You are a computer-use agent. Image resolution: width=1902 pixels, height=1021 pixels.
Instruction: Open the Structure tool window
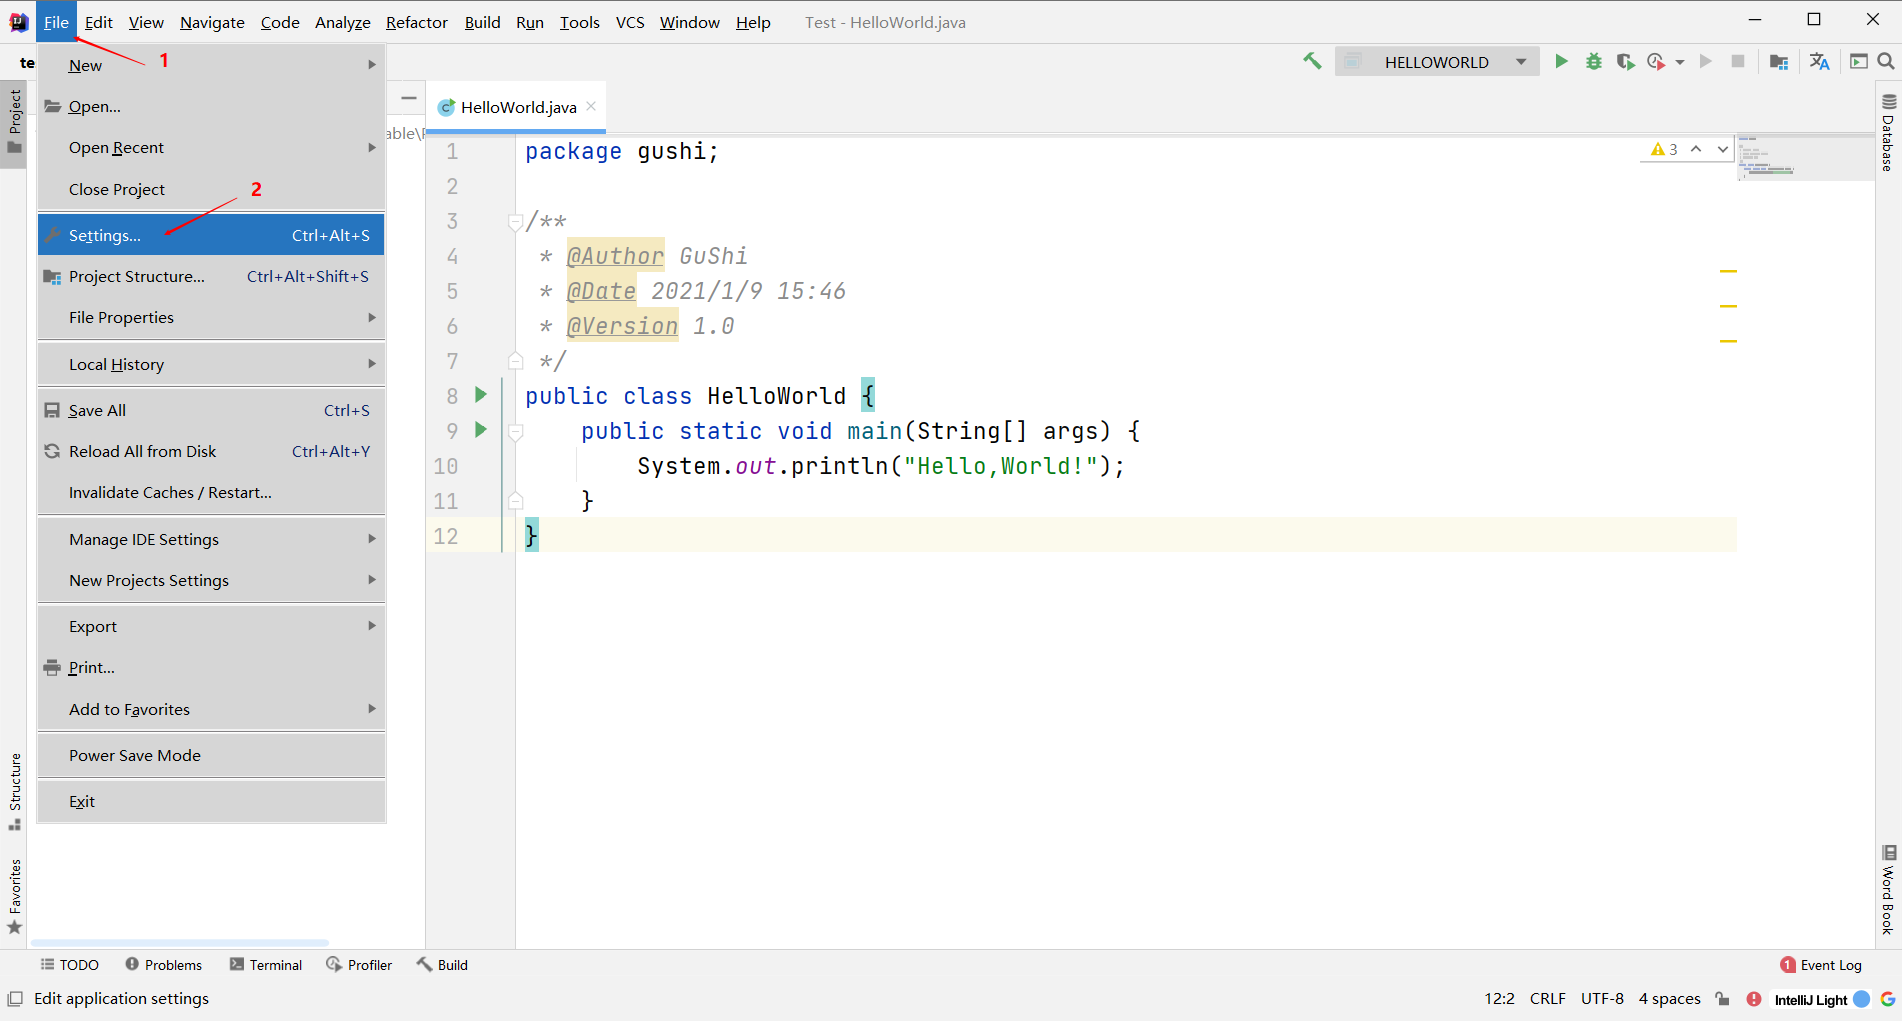15,791
